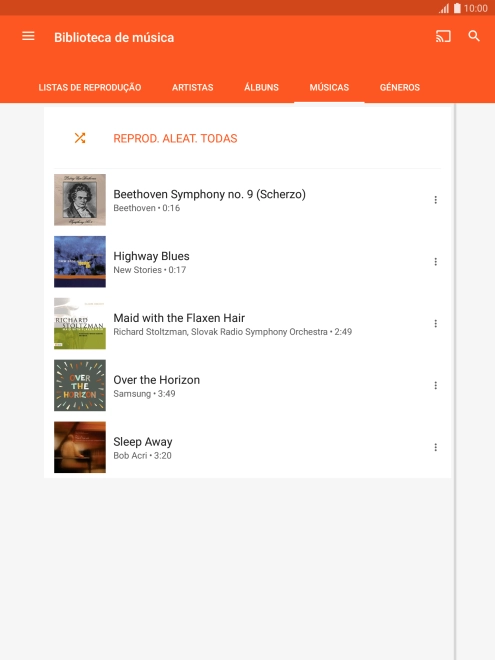Viewport: 495px width, 660px height.
Task: Go to the Álbuns tab
Action: tap(261, 88)
